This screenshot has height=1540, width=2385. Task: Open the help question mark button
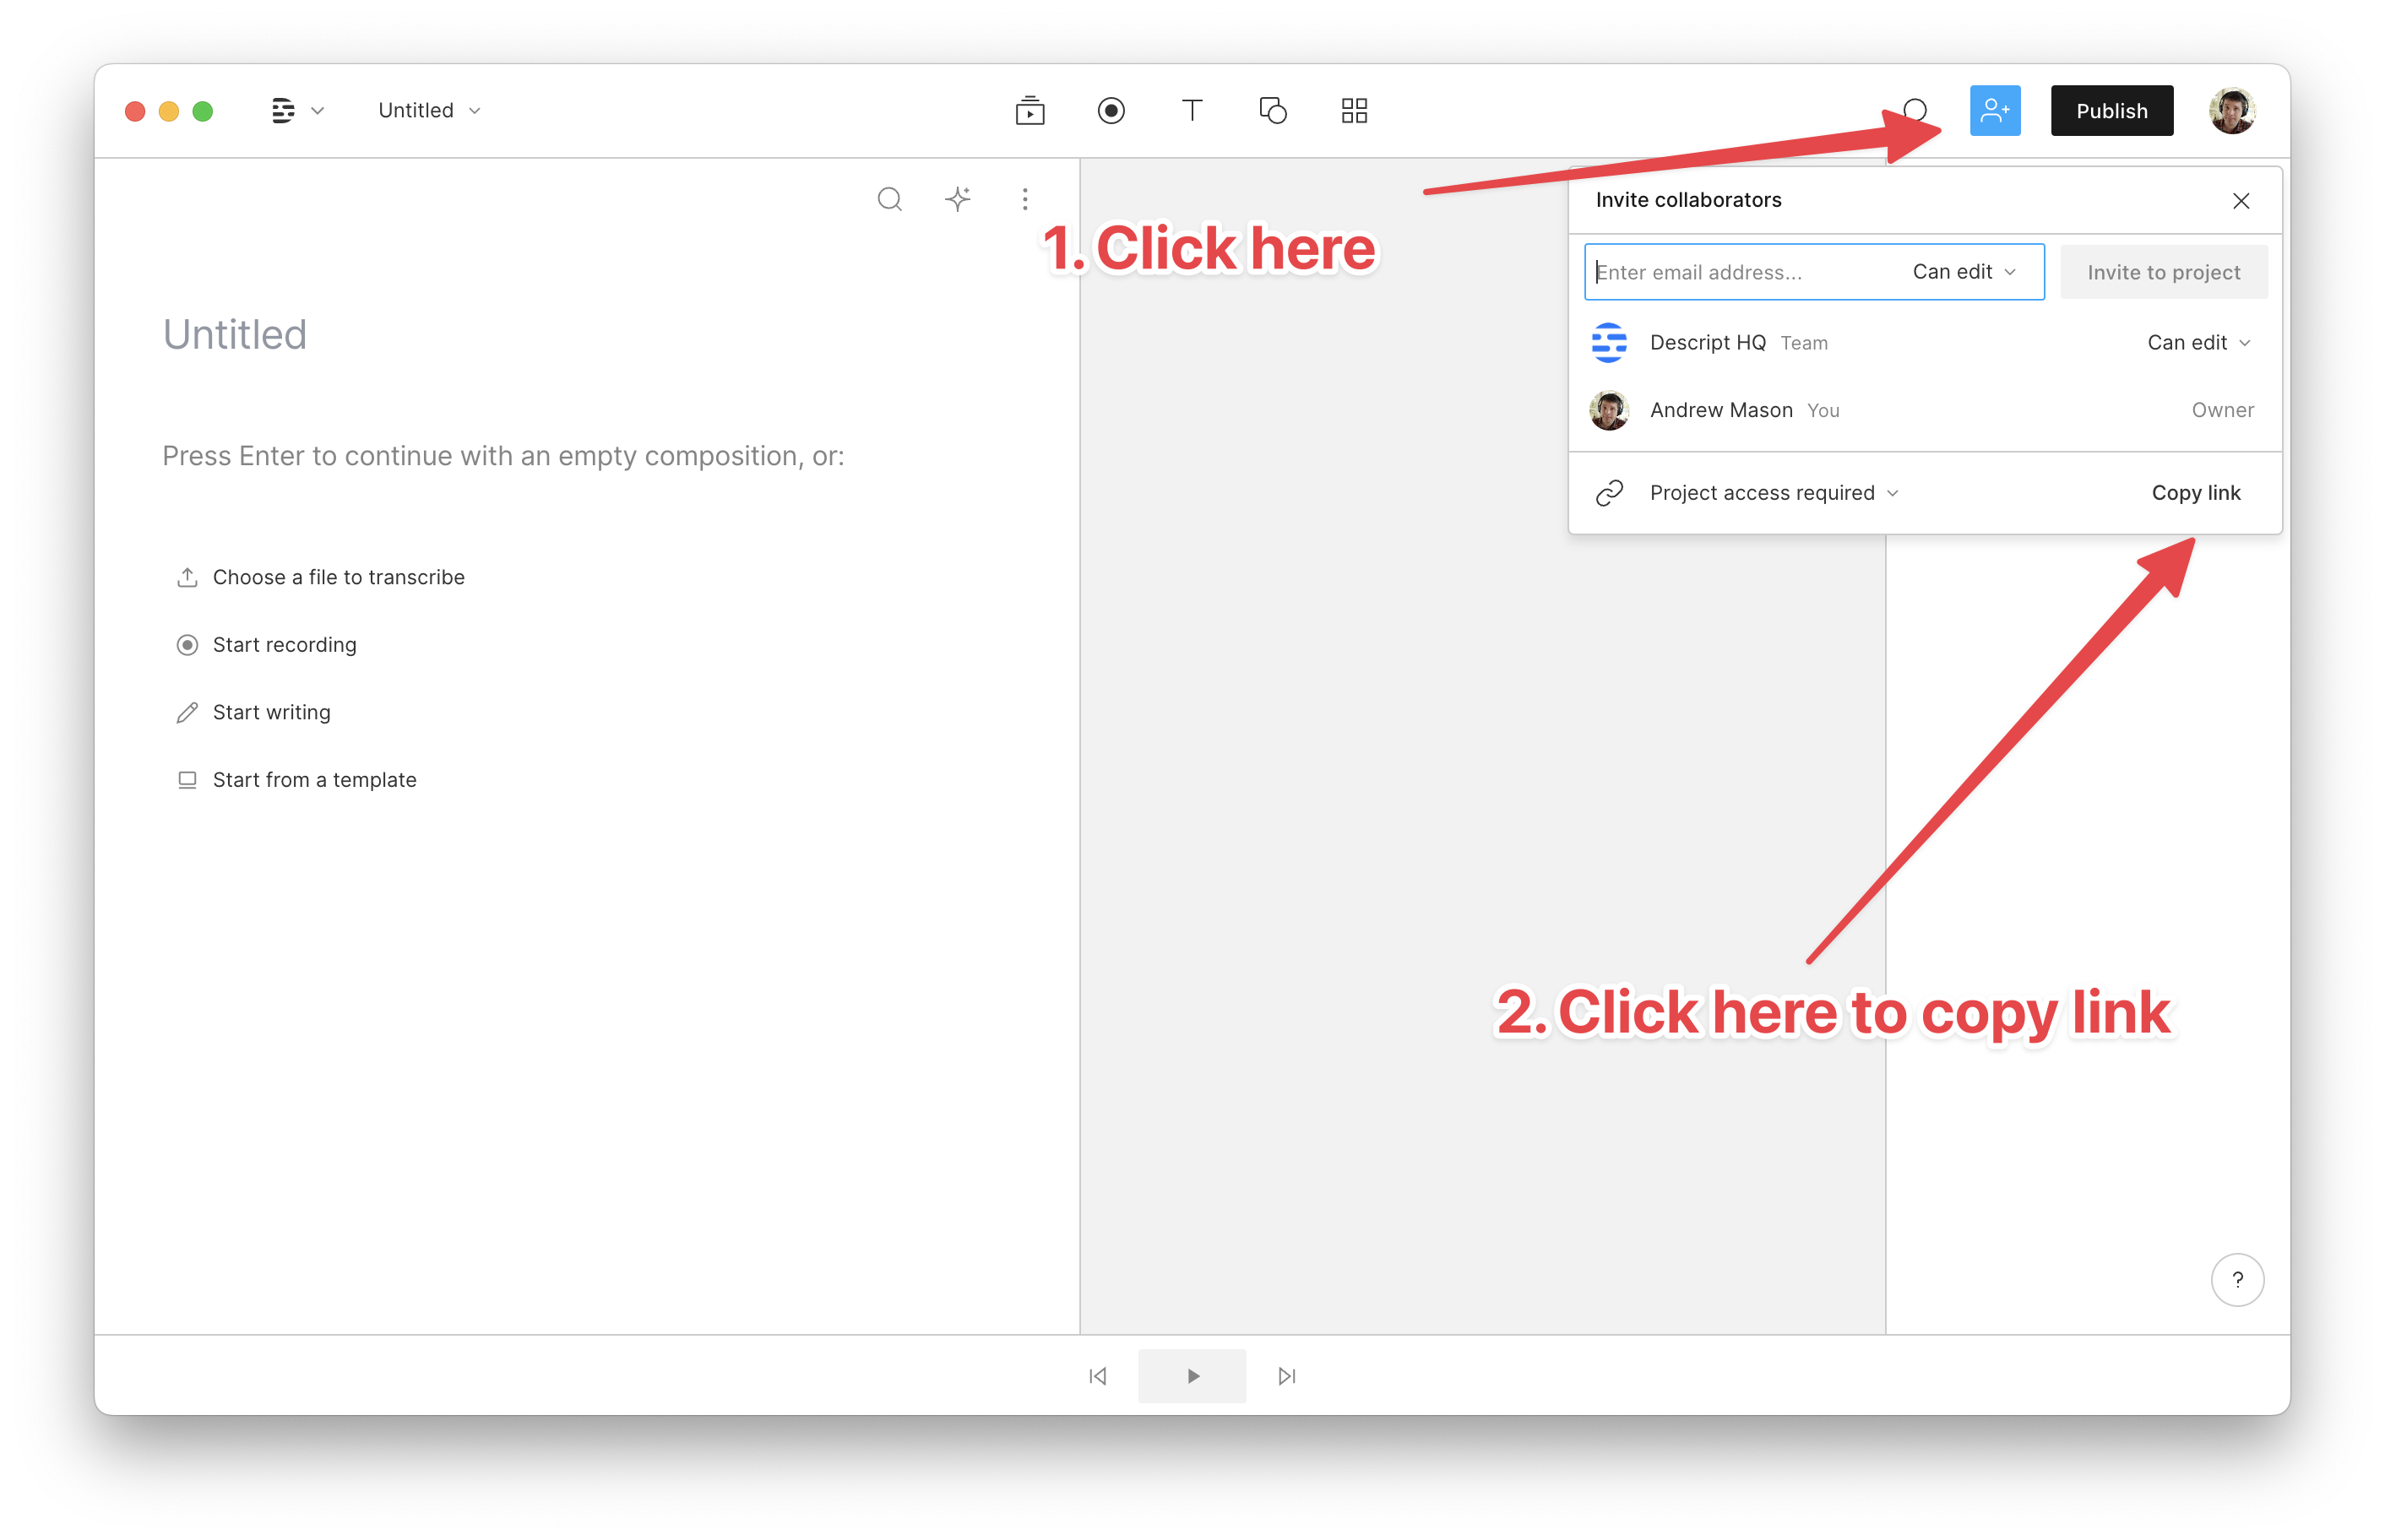pos(2236,1280)
